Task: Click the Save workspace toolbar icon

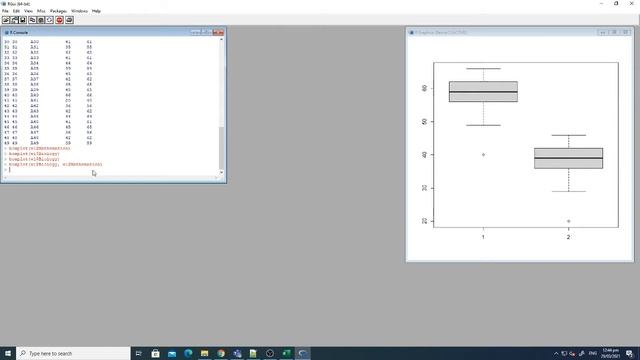Action: pos(22,20)
